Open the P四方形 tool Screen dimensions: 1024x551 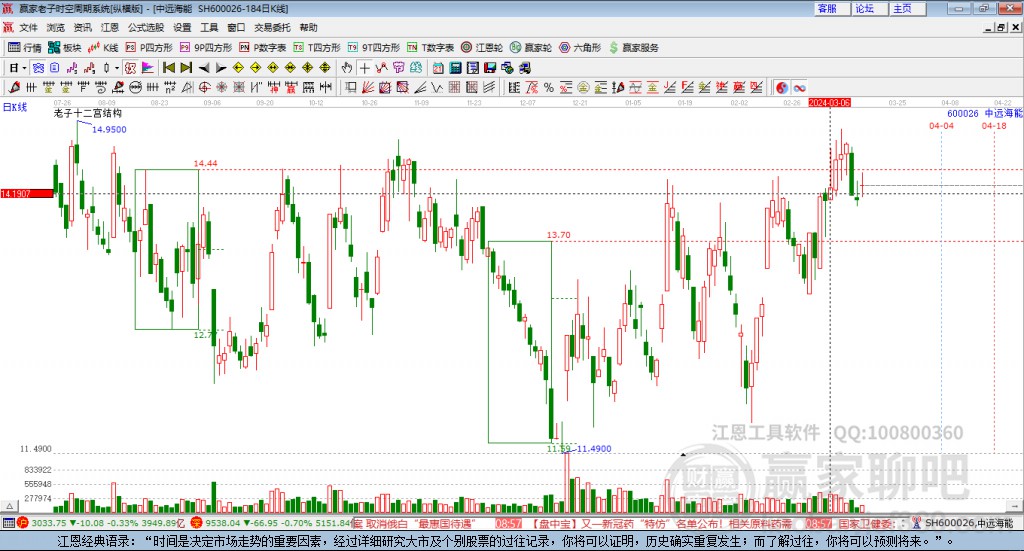(149, 48)
